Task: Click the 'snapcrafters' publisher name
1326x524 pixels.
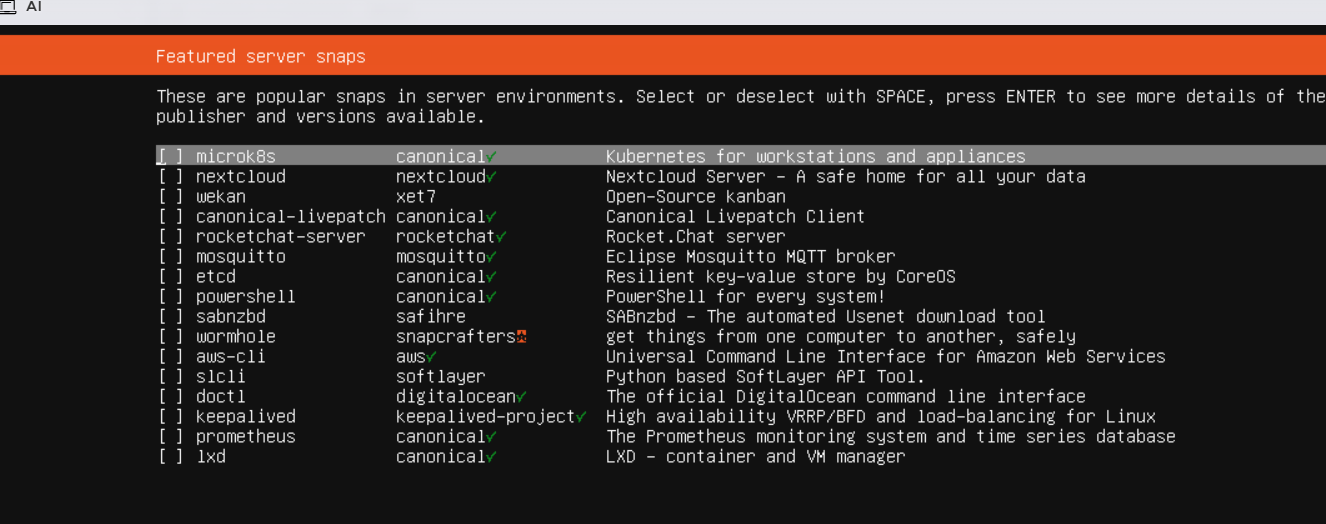Action: (456, 337)
